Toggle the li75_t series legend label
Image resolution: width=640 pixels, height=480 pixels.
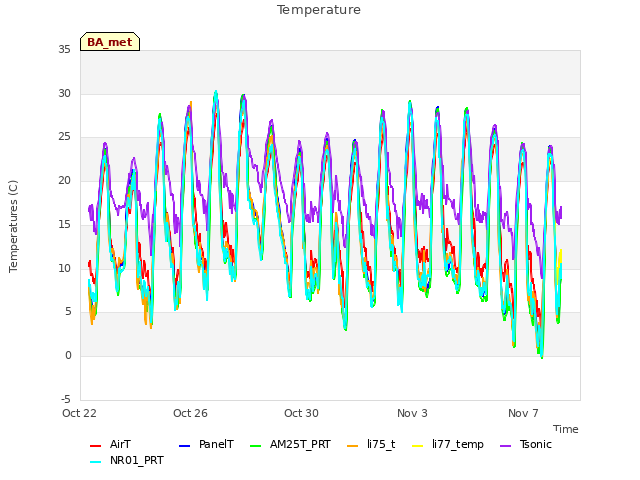point(381,444)
